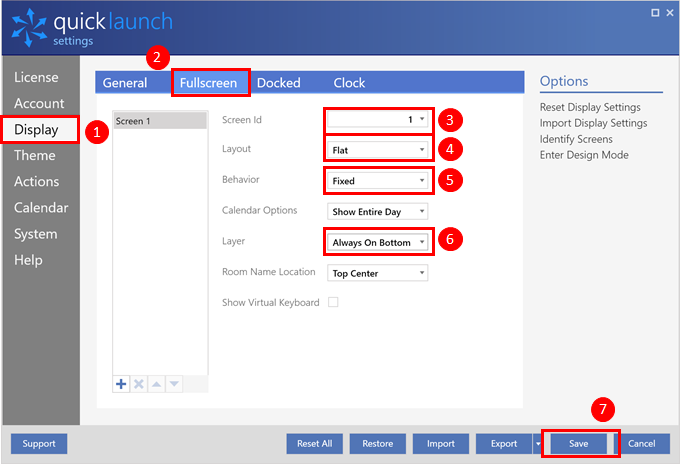Click Identify Screens option

tap(576, 139)
